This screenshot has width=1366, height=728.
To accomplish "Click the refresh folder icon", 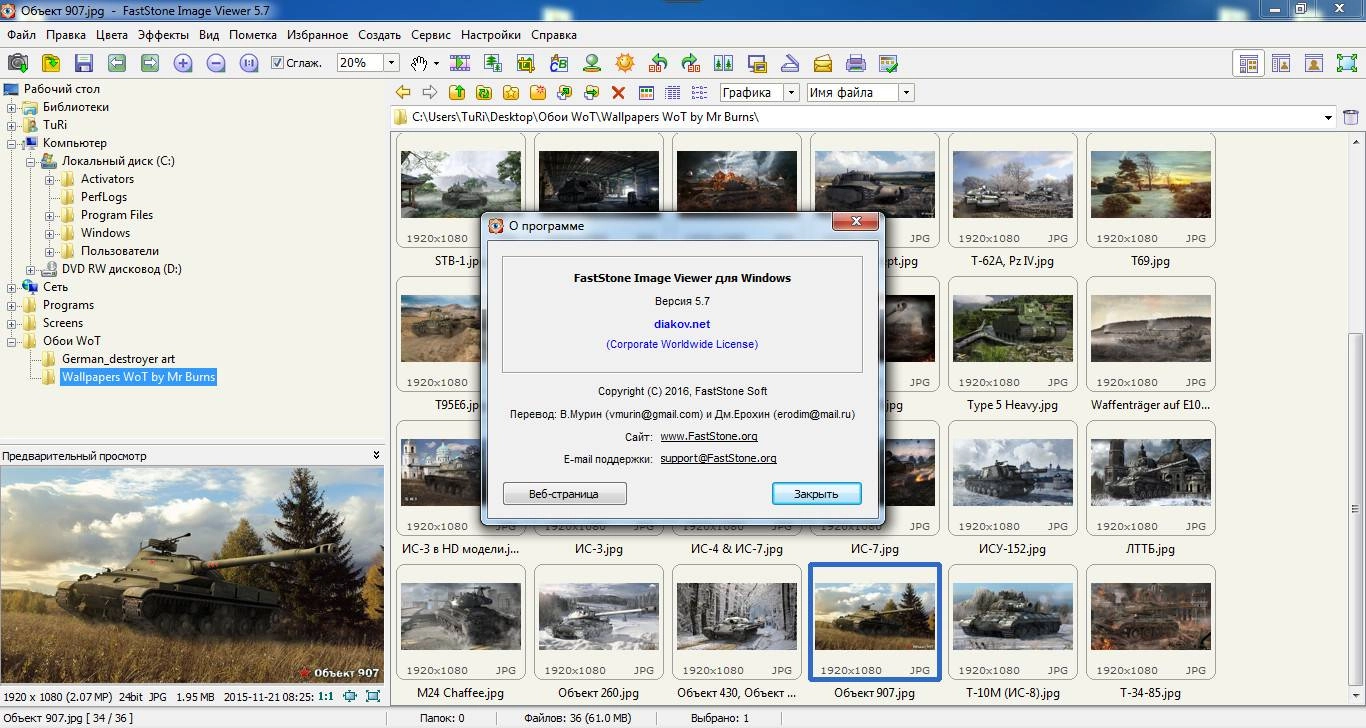I will (x=484, y=93).
